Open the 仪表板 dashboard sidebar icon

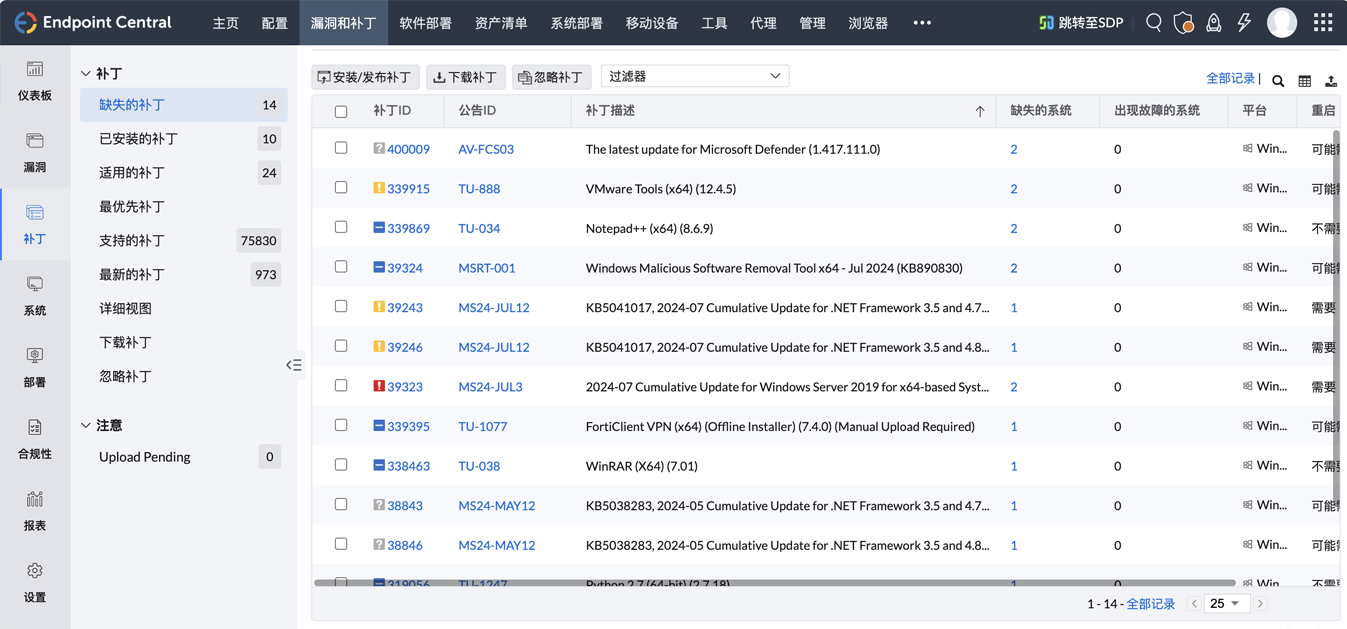click(35, 69)
